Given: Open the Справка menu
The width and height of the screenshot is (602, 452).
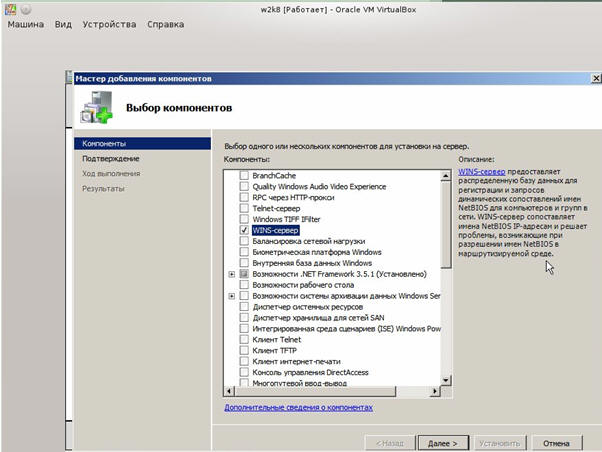Looking at the screenshot, I should [x=165, y=25].
